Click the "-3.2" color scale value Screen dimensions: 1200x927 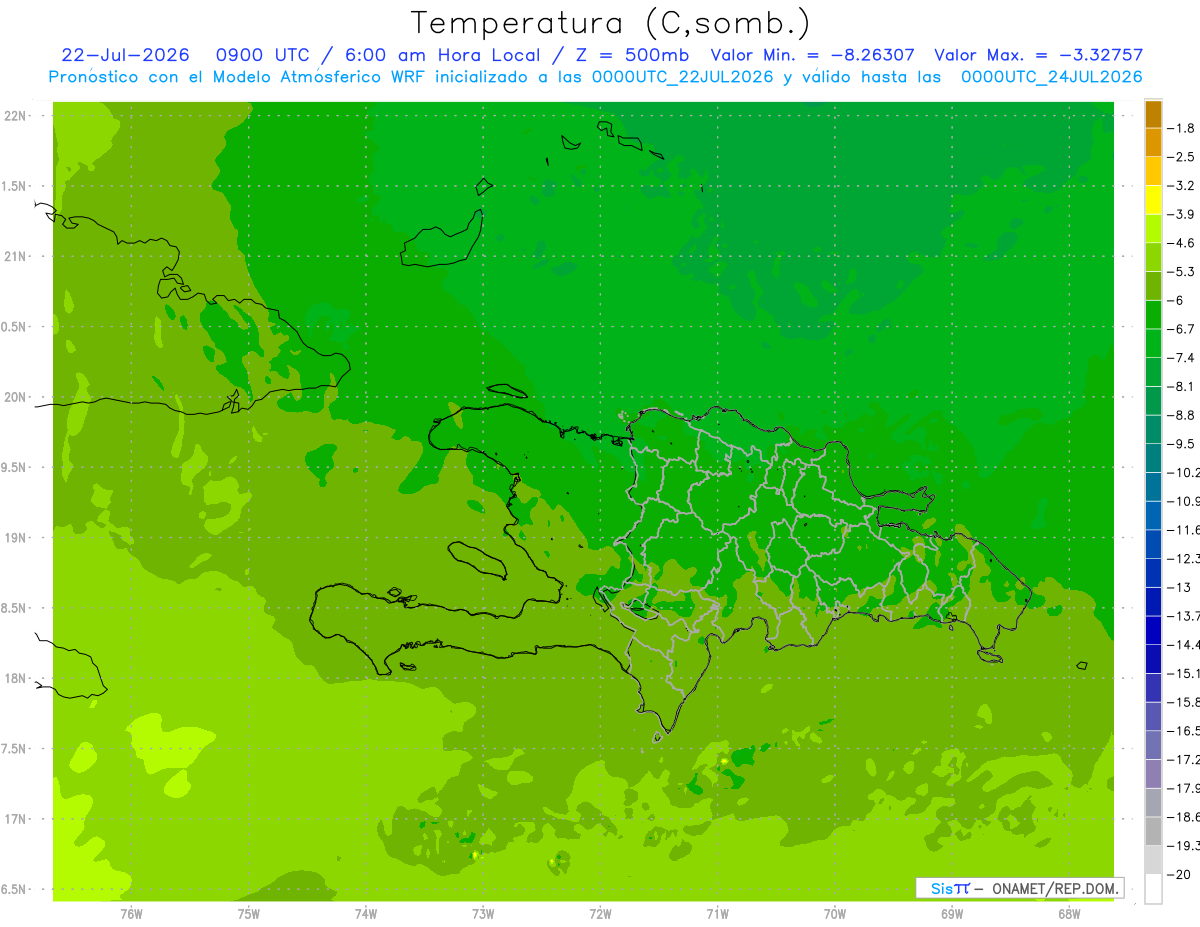(1180, 186)
